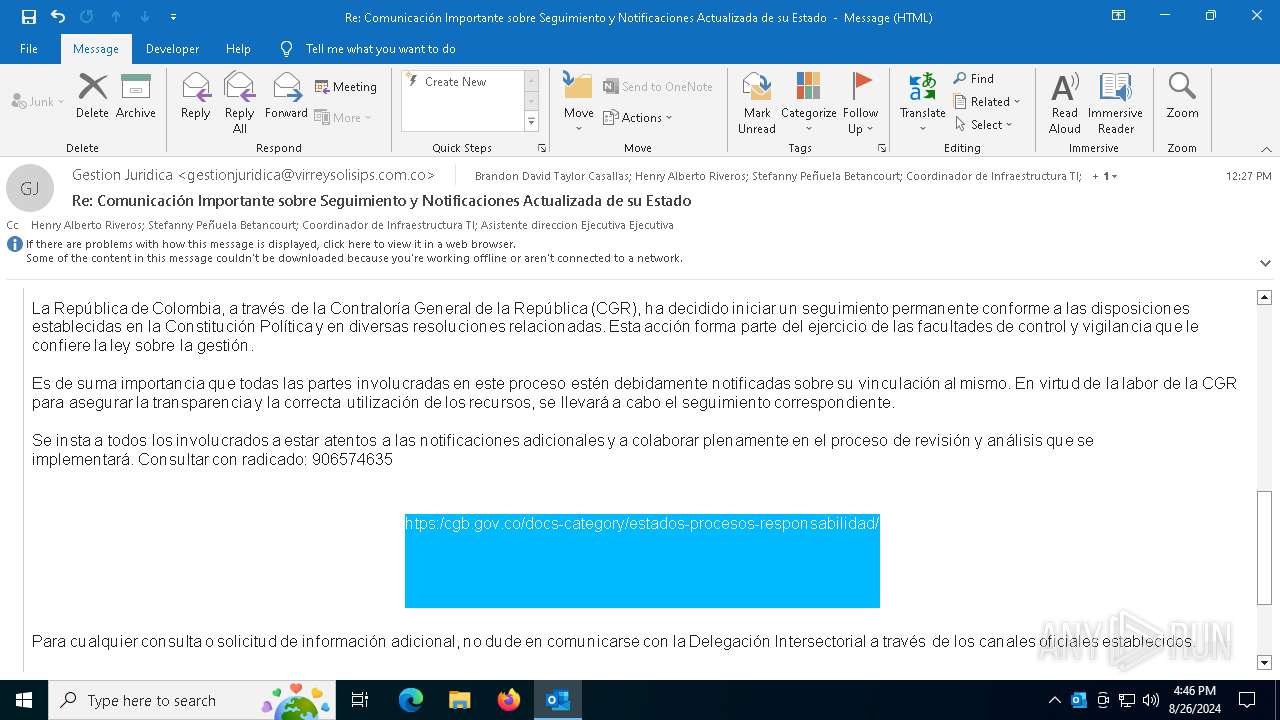
Task: Open volume control in tray
Action: tap(1151, 700)
